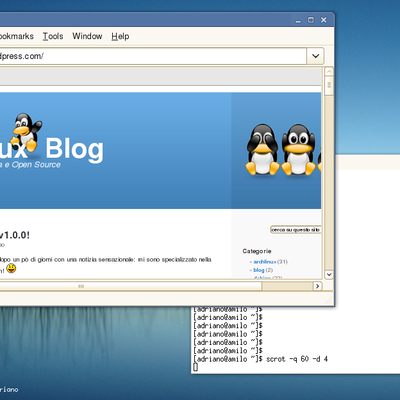400x400 pixels.
Task: Click the wide-eyed penguin image
Action: pyautogui.click(x=298, y=150)
